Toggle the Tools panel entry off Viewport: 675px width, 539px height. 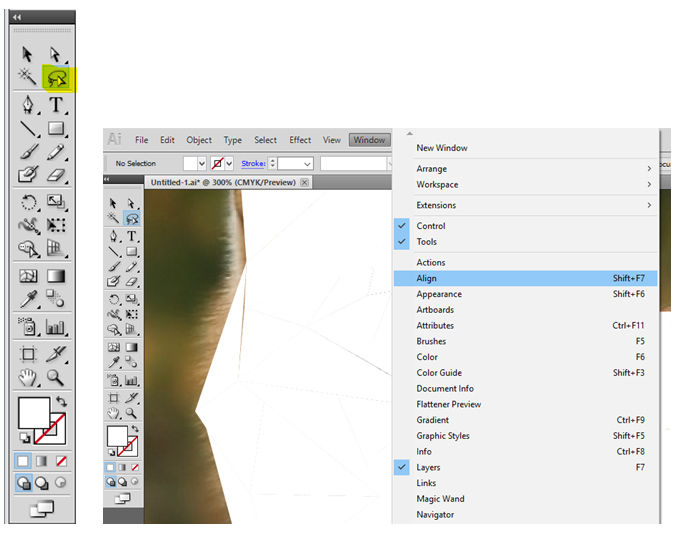click(427, 242)
